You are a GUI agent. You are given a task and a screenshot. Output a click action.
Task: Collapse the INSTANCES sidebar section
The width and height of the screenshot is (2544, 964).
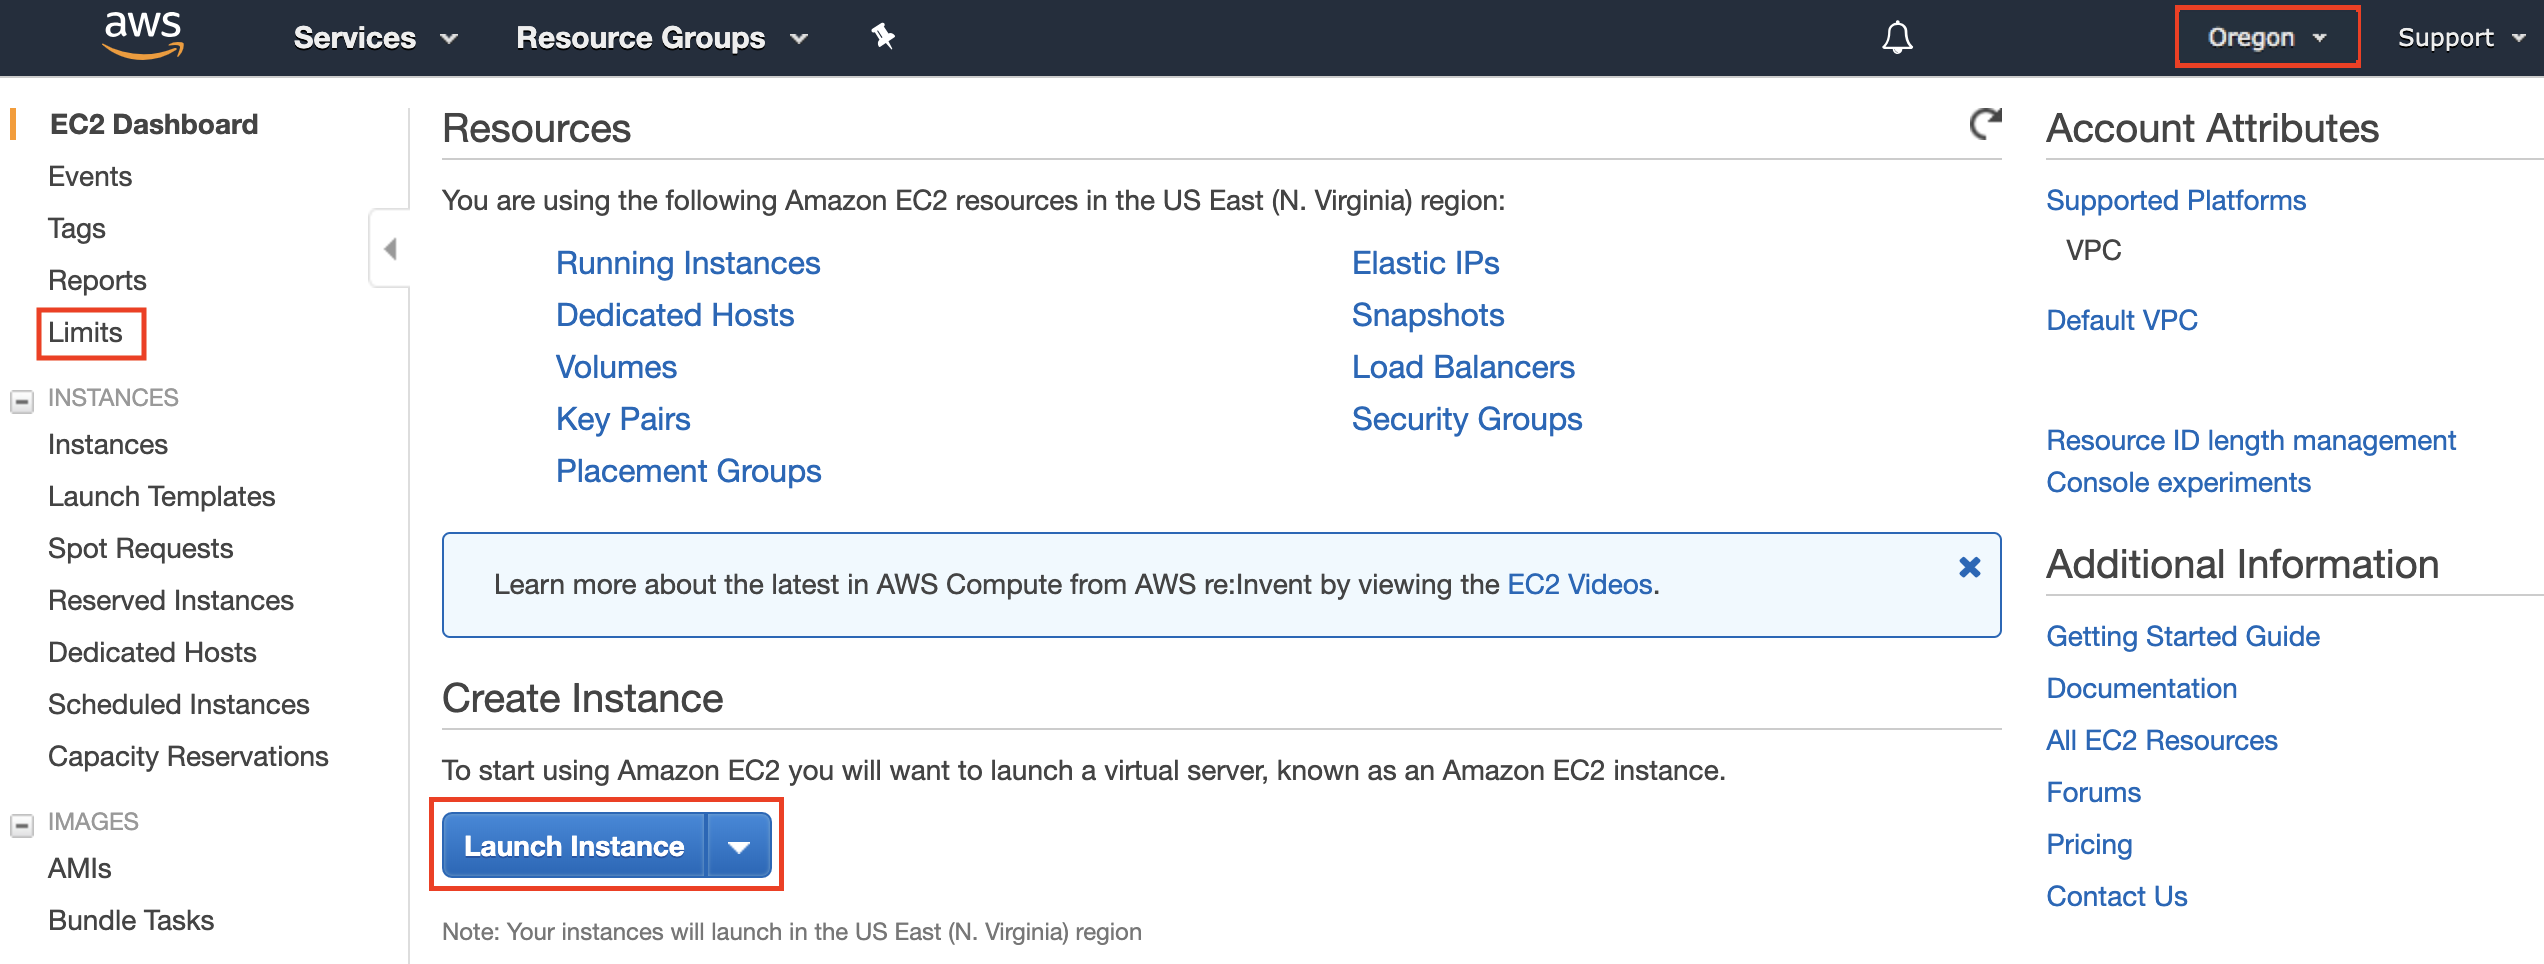(x=22, y=401)
